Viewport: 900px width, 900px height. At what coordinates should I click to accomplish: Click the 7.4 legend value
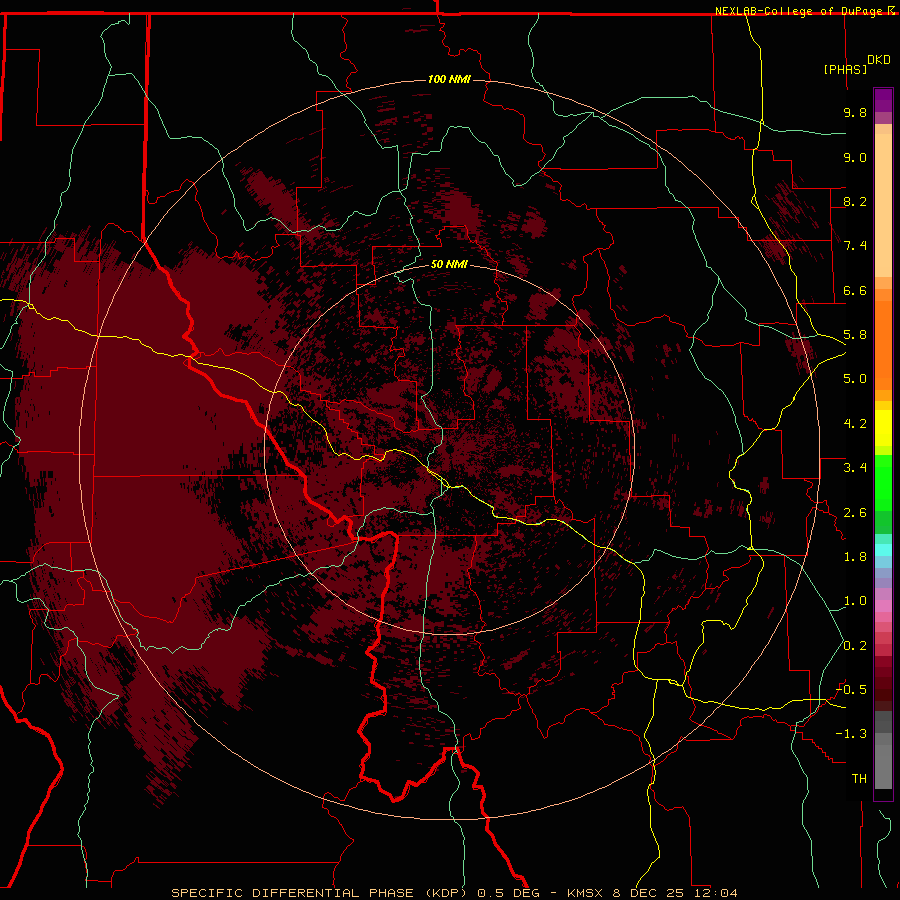point(855,246)
